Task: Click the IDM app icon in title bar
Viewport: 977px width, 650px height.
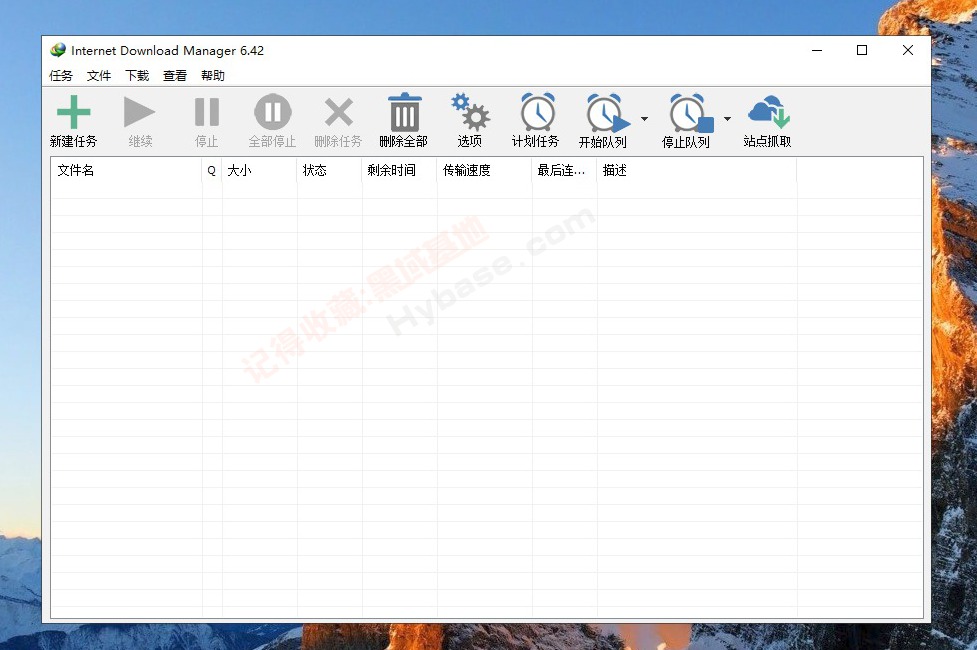Action: click(58, 50)
